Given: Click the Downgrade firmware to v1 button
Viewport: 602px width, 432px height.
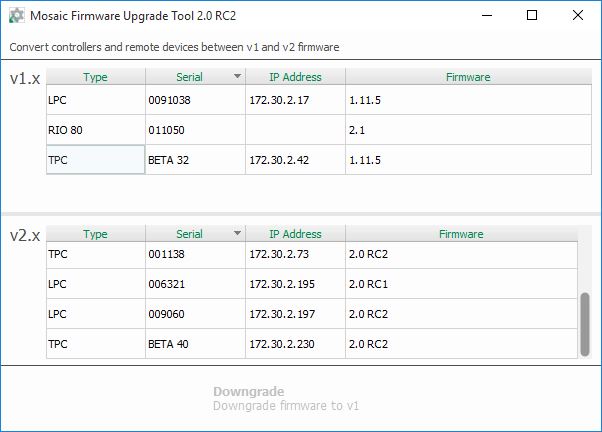Looking at the screenshot, I should (286, 399).
